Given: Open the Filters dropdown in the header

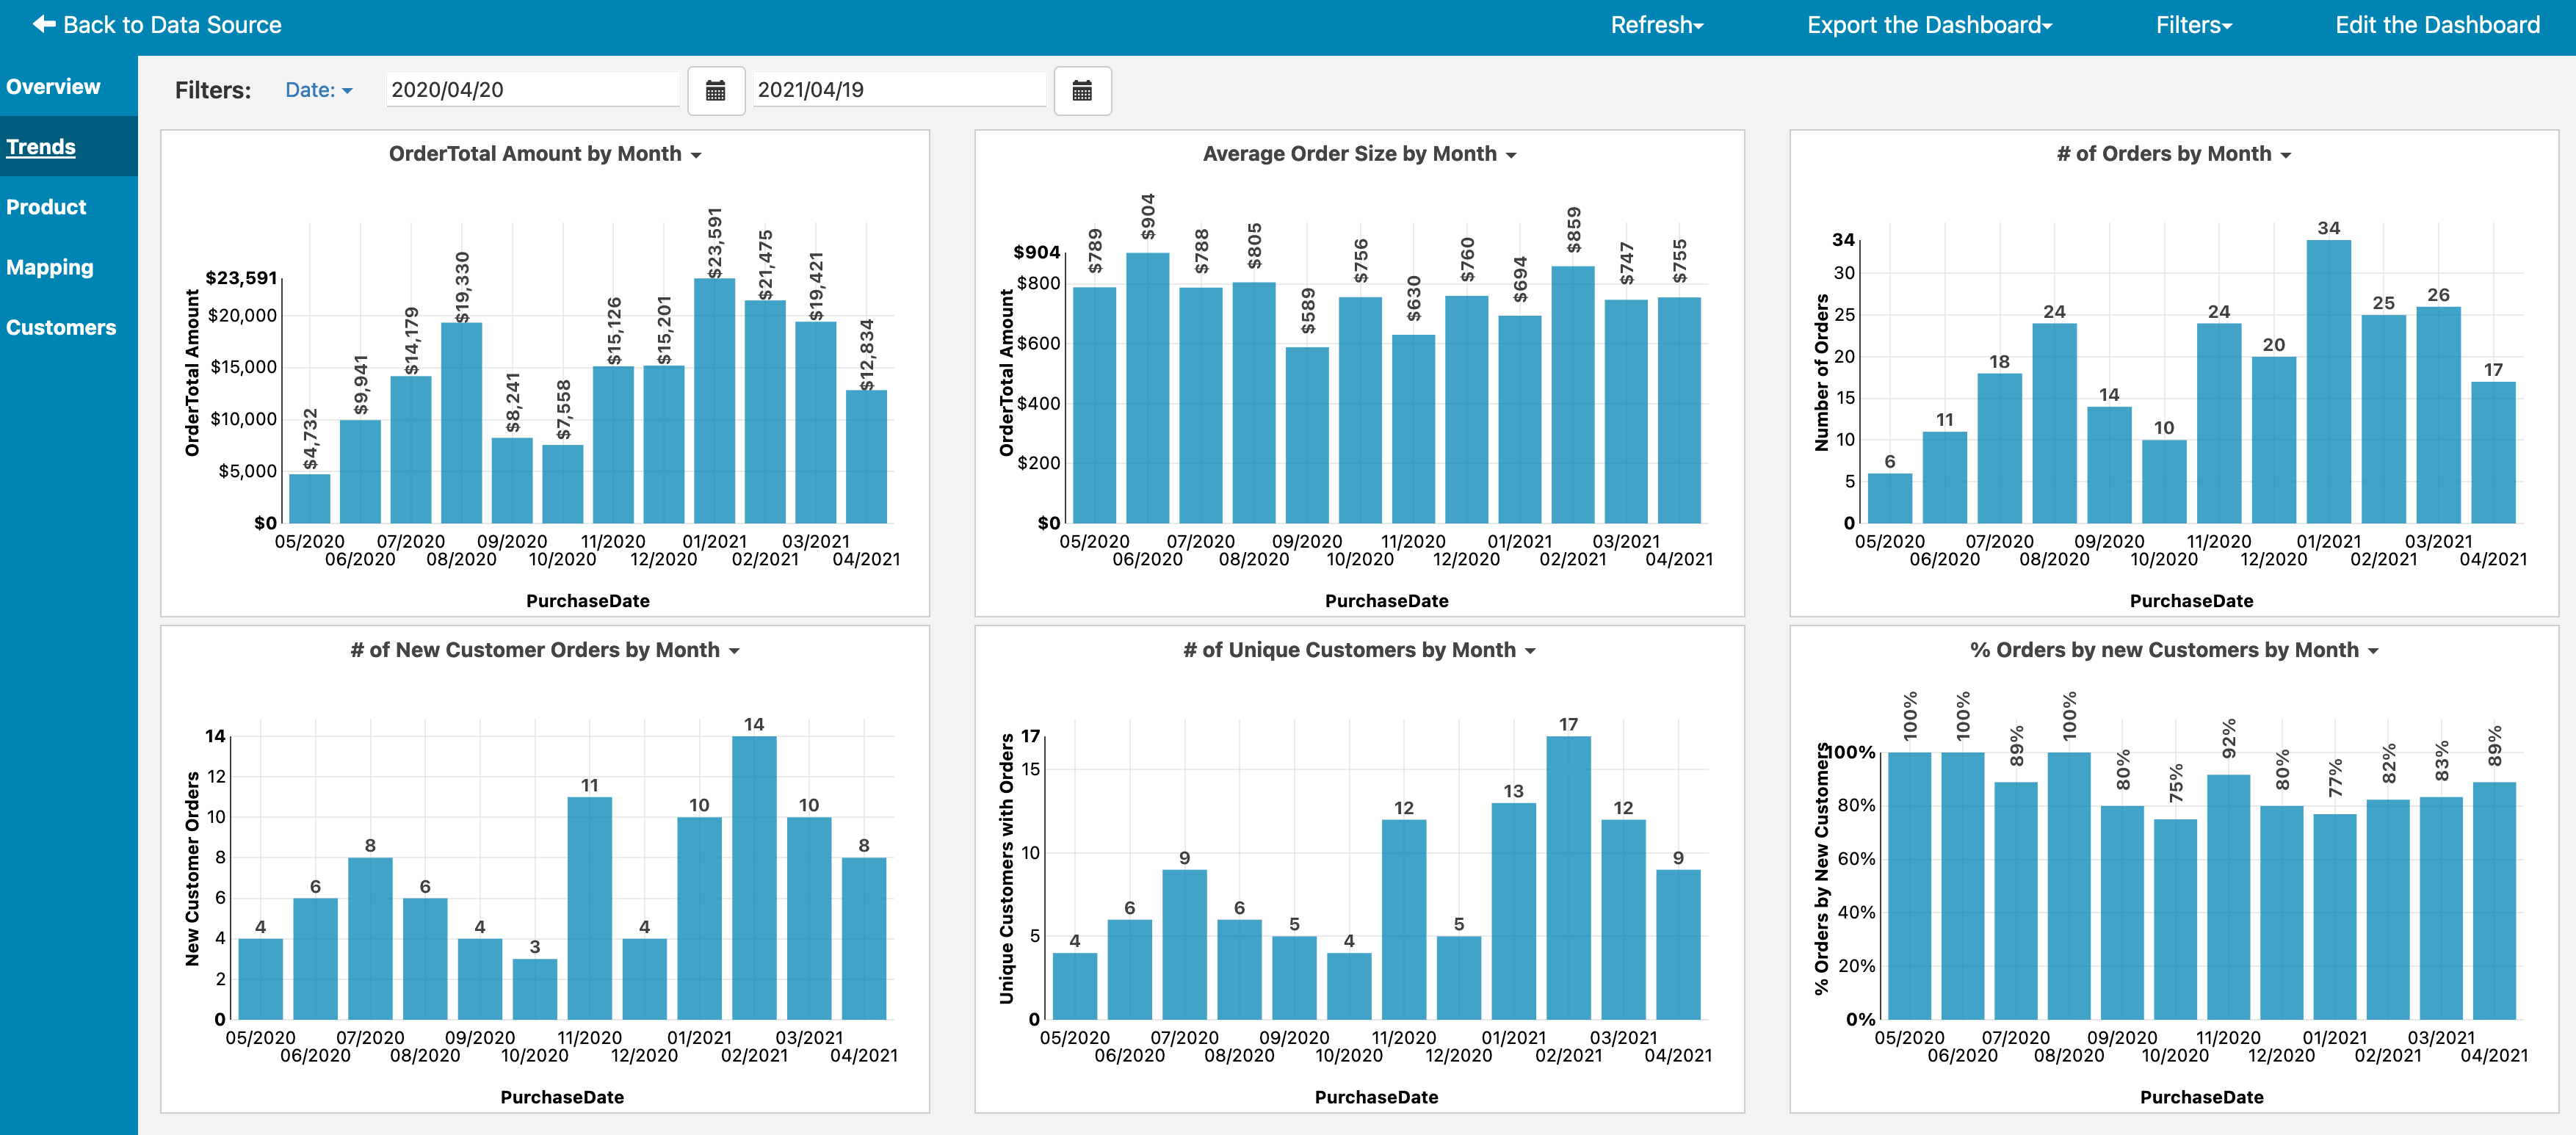Looking at the screenshot, I should click(2193, 25).
